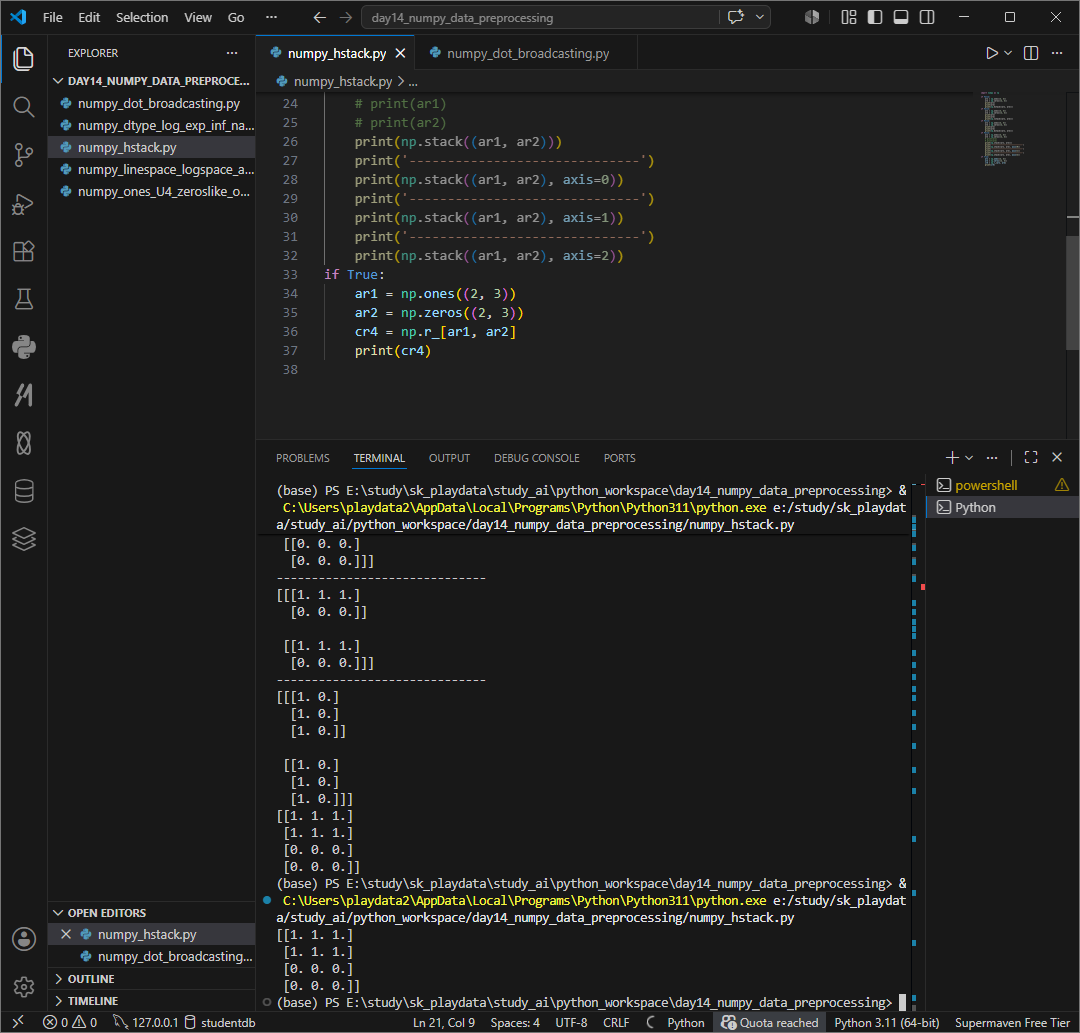Switch to the Debug Console tab
1080x1033 pixels.
pyautogui.click(x=537, y=458)
